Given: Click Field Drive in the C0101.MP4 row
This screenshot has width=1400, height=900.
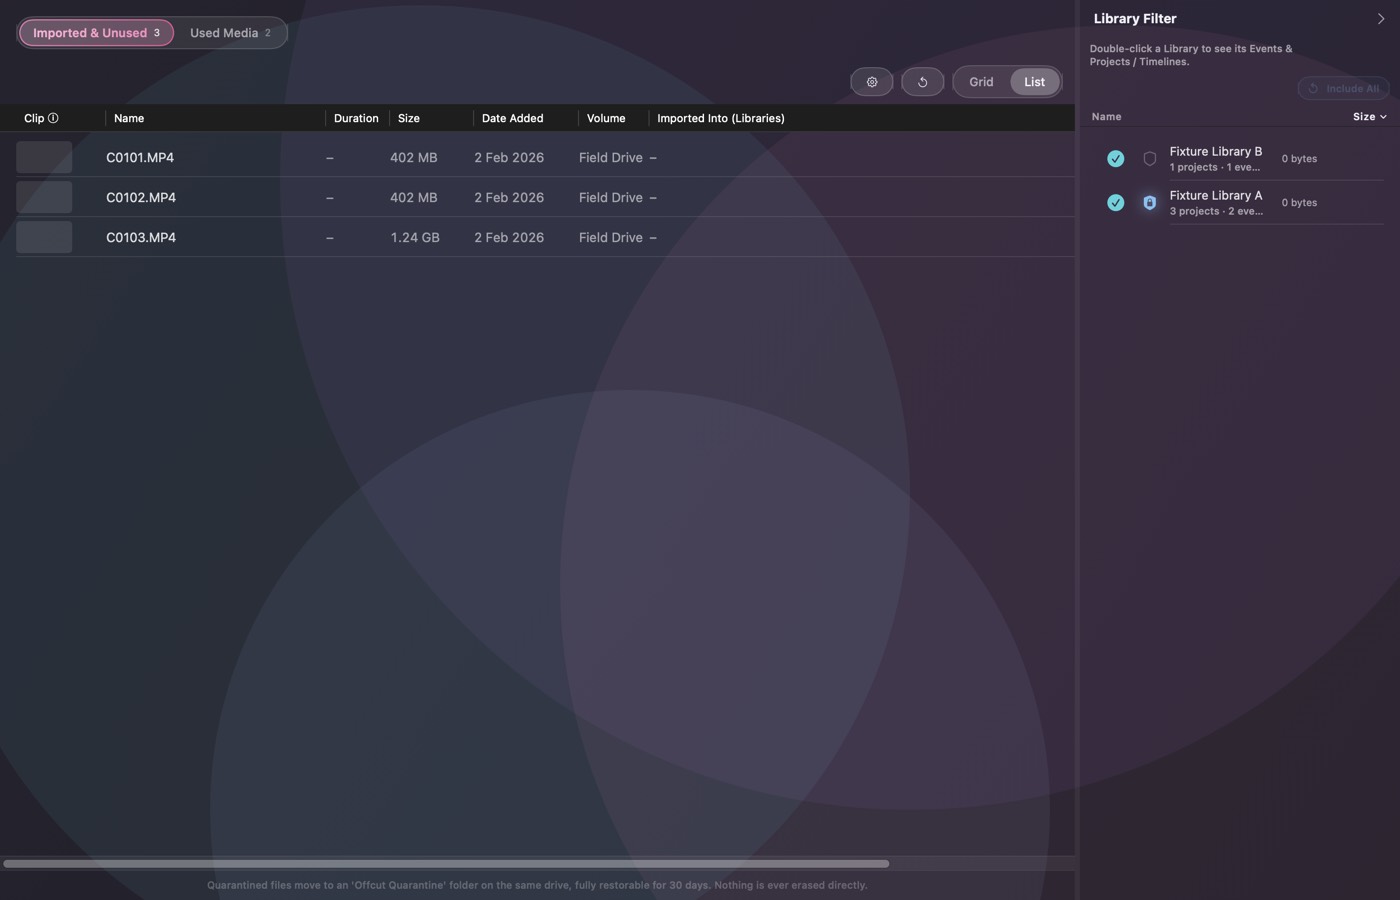Looking at the screenshot, I should (611, 158).
